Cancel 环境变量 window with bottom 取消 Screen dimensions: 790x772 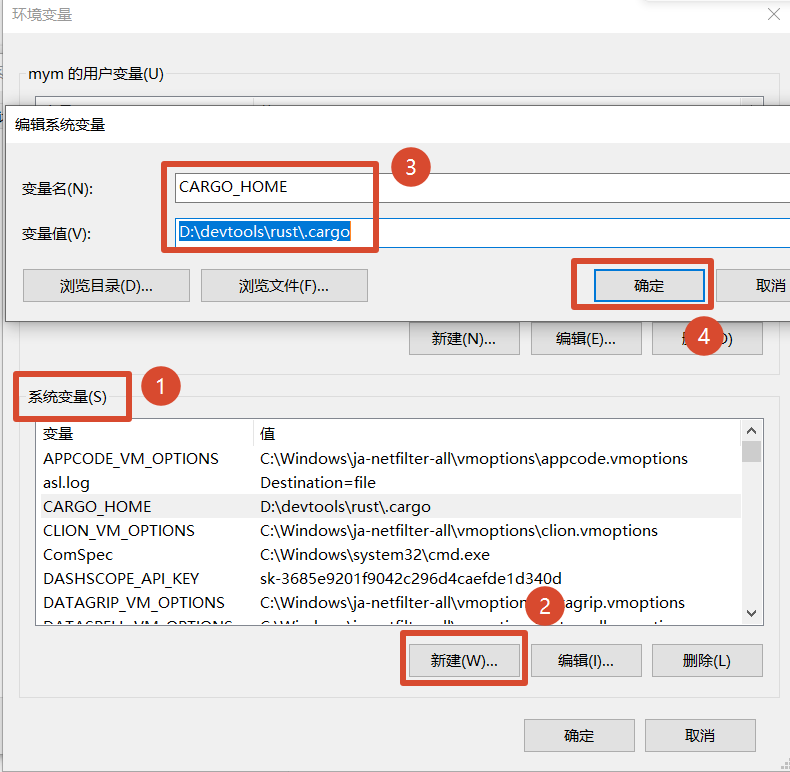tap(700, 735)
